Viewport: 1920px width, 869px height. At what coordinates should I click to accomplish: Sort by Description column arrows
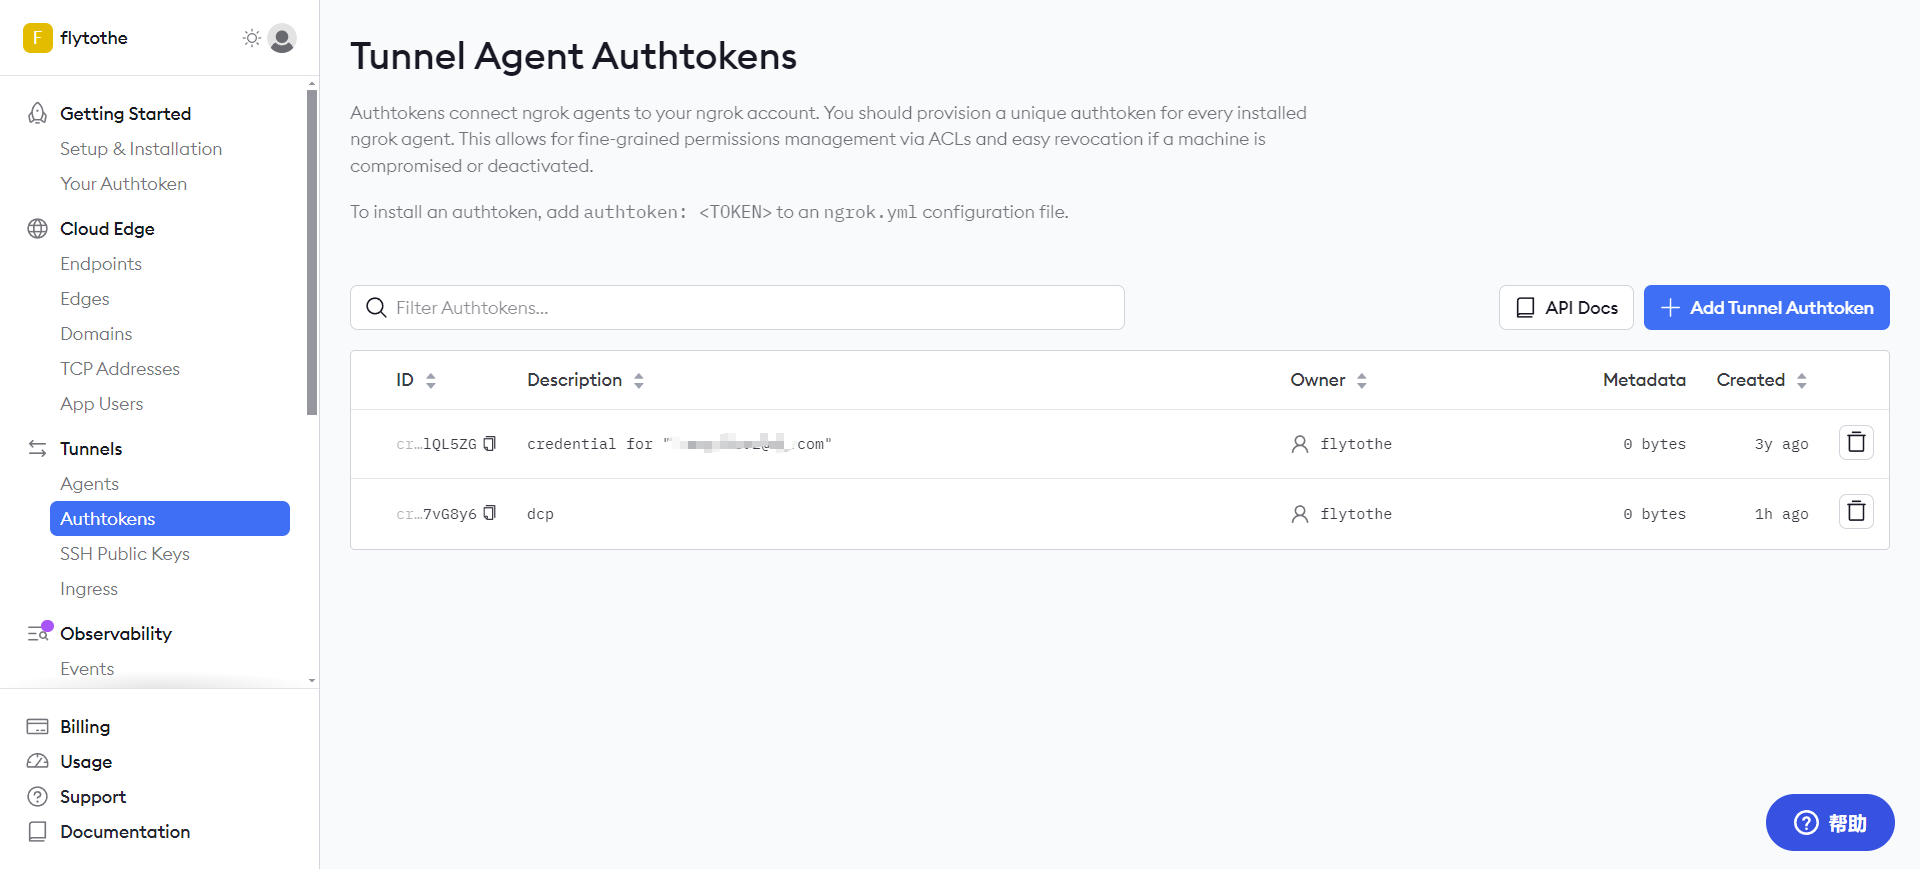click(639, 381)
